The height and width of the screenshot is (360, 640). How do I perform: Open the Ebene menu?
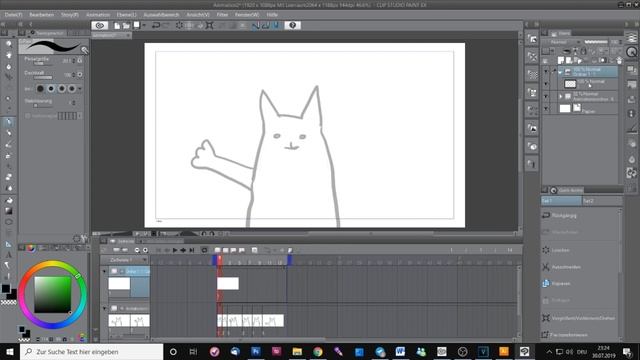(x=127, y=15)
